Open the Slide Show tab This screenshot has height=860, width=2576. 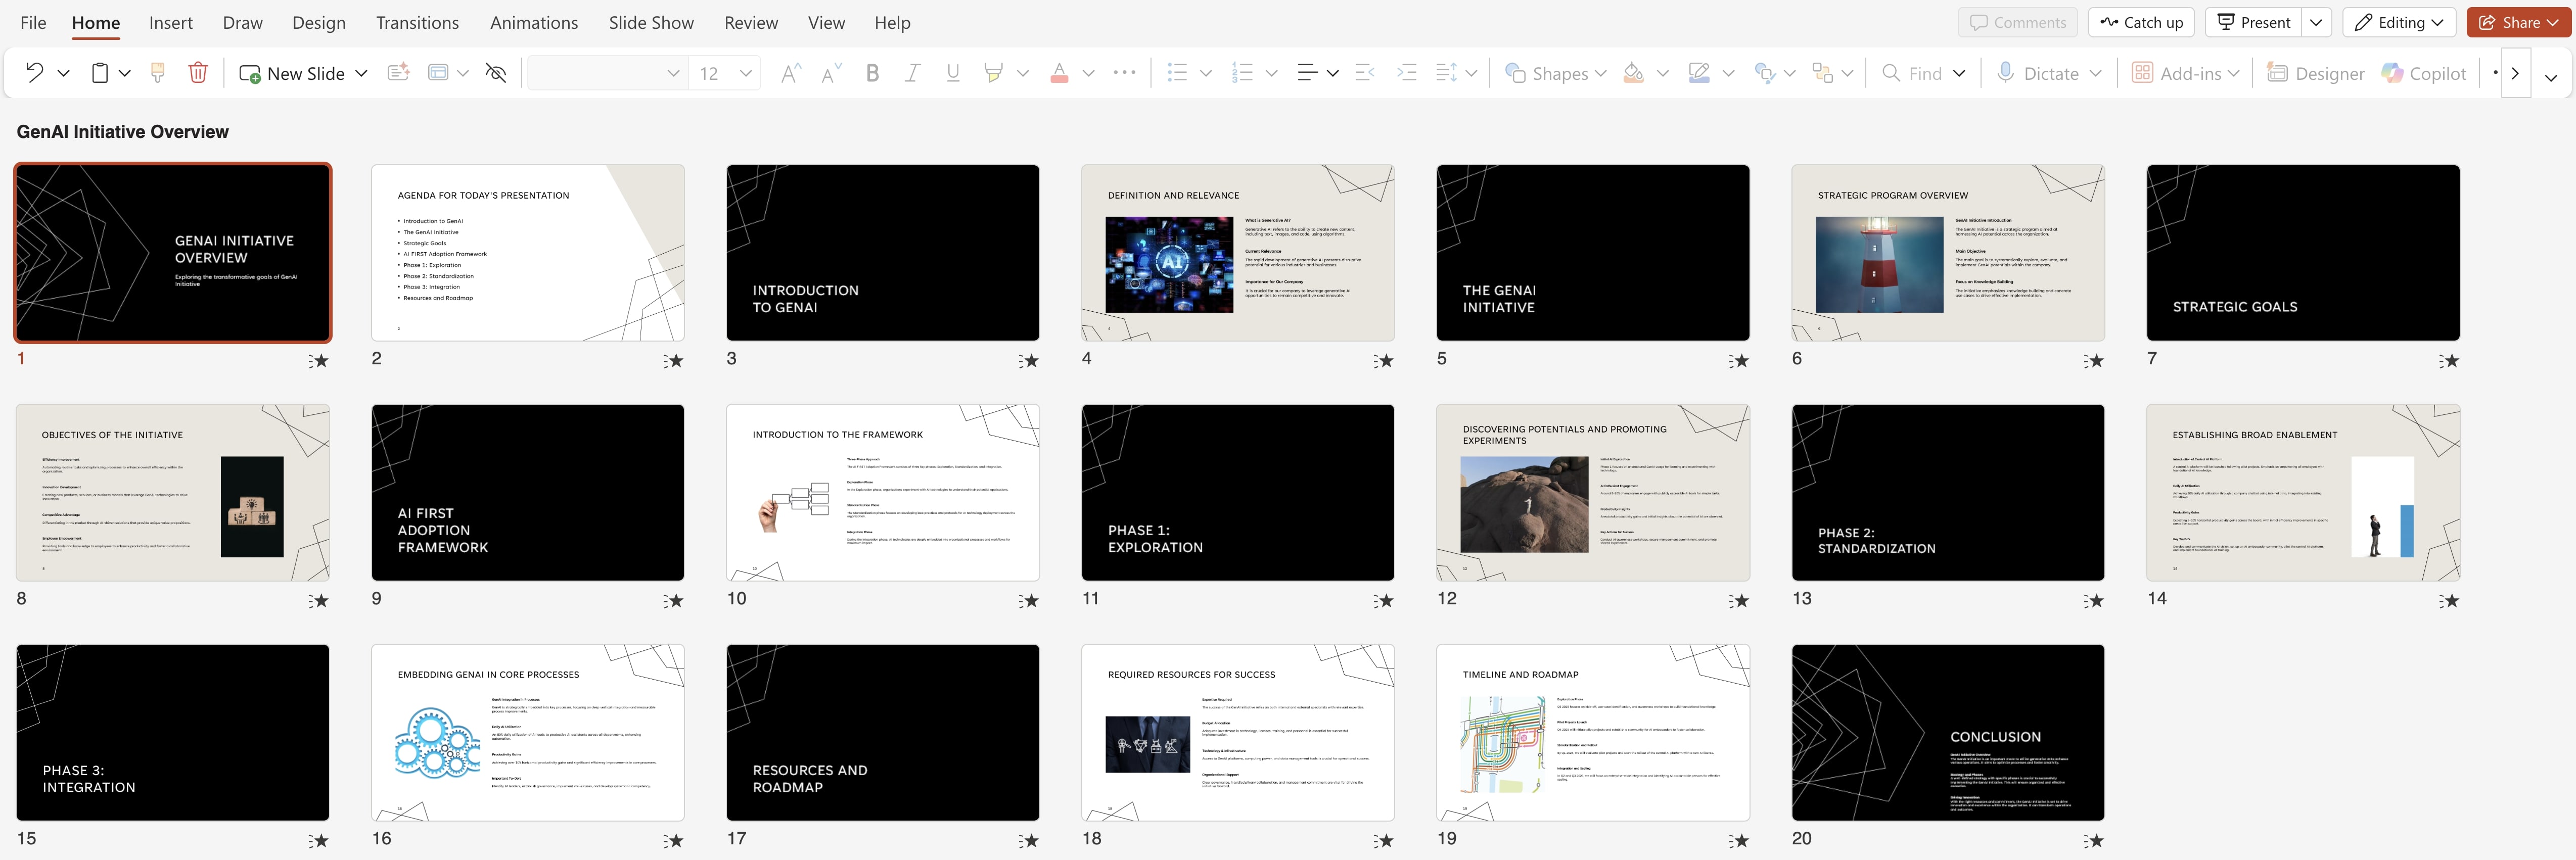click(651, 22)
